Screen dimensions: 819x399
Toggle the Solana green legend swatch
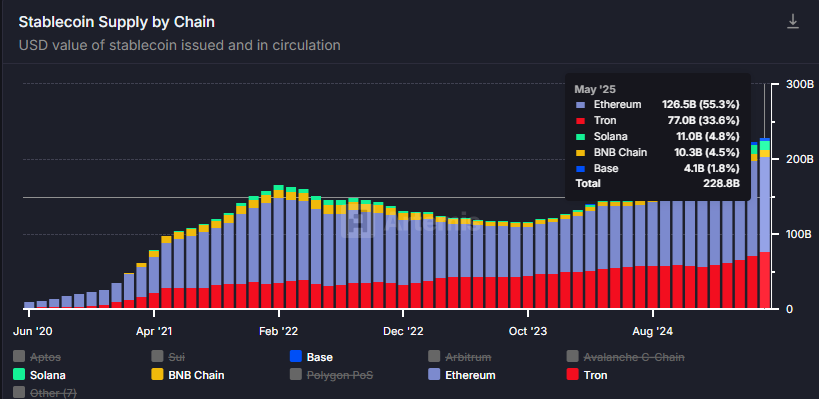tap(19, 374)
